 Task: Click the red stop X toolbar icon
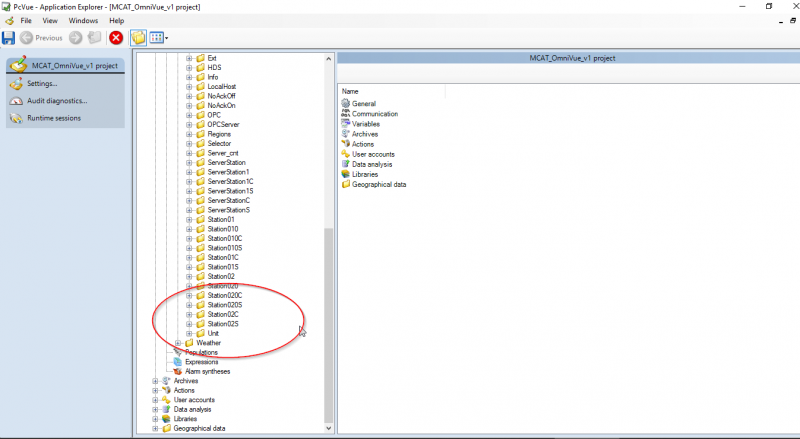click(116, 38)
